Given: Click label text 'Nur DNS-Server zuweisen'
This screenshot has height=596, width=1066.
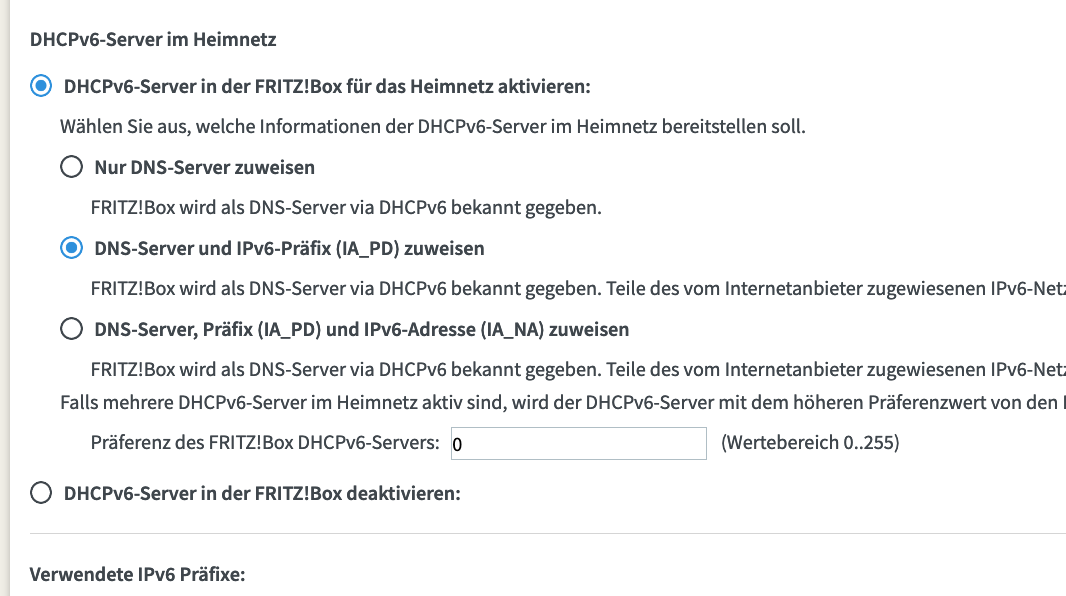Looking at the screenshot, I should tap(205, 167).
